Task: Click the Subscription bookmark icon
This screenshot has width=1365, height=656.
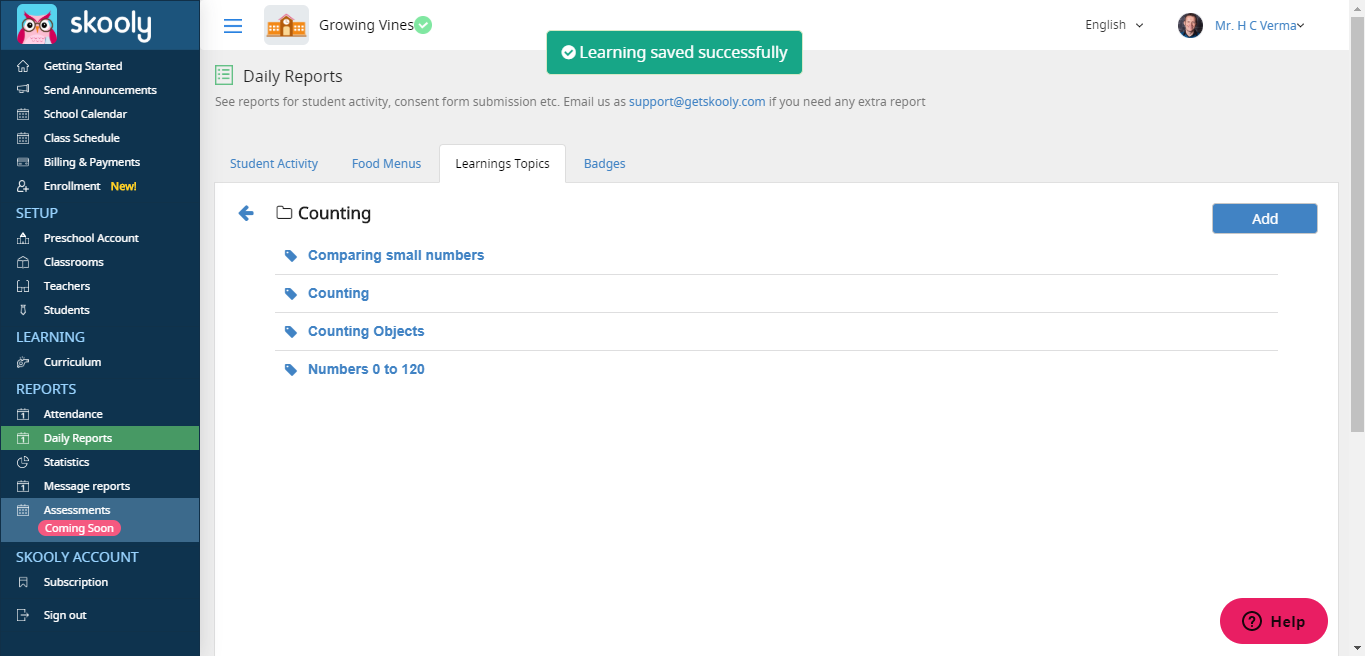Action: click(x=24, y=582)
